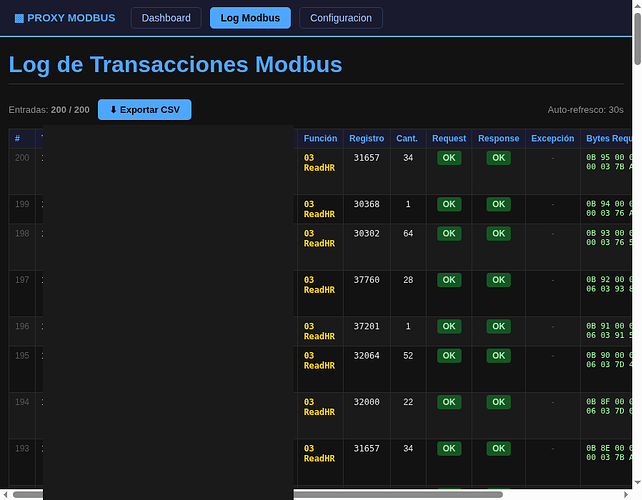Click bytes request starting 0B 92
The image size is (642, 500).
tap(609, 284)
